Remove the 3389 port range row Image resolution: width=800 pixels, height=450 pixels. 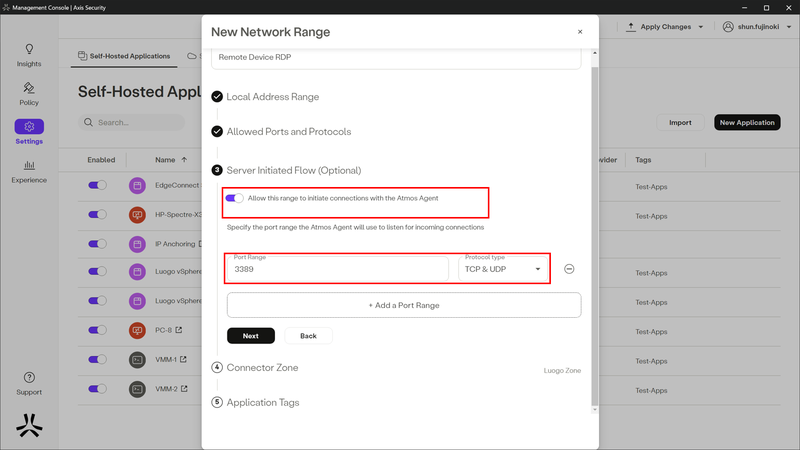click(x=569, y=269)
